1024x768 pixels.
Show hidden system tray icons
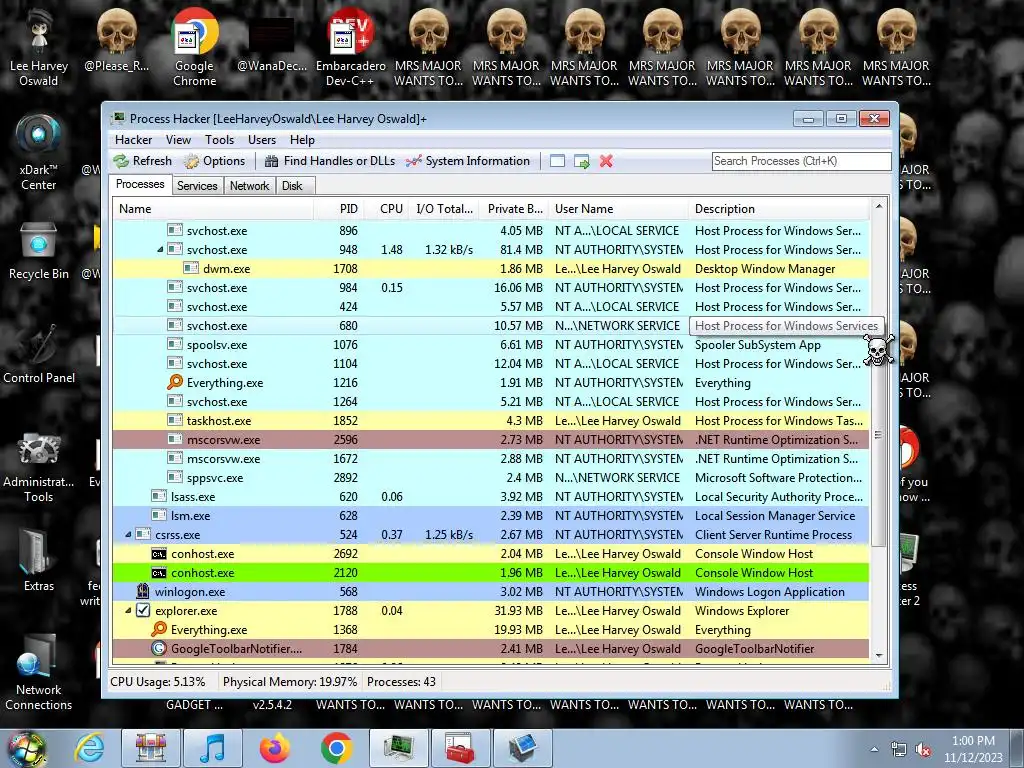[874, 750]
